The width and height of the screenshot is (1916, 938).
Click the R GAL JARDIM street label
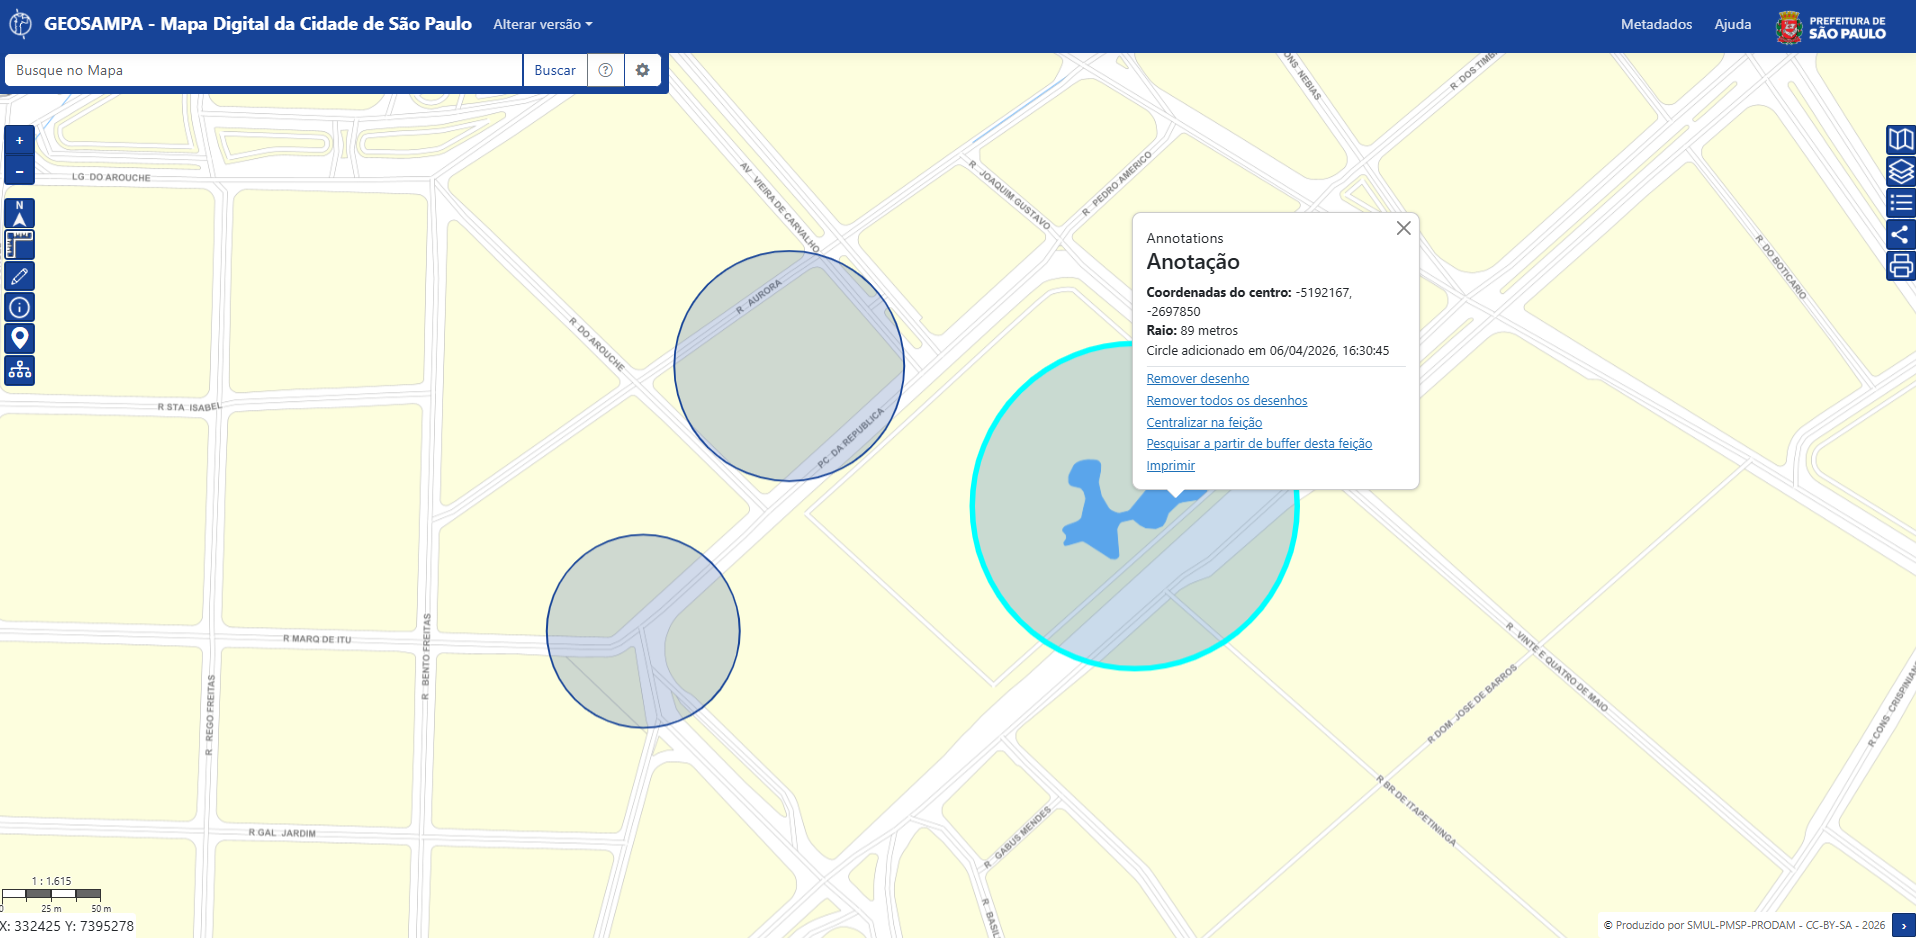click(x=282, y=832)
